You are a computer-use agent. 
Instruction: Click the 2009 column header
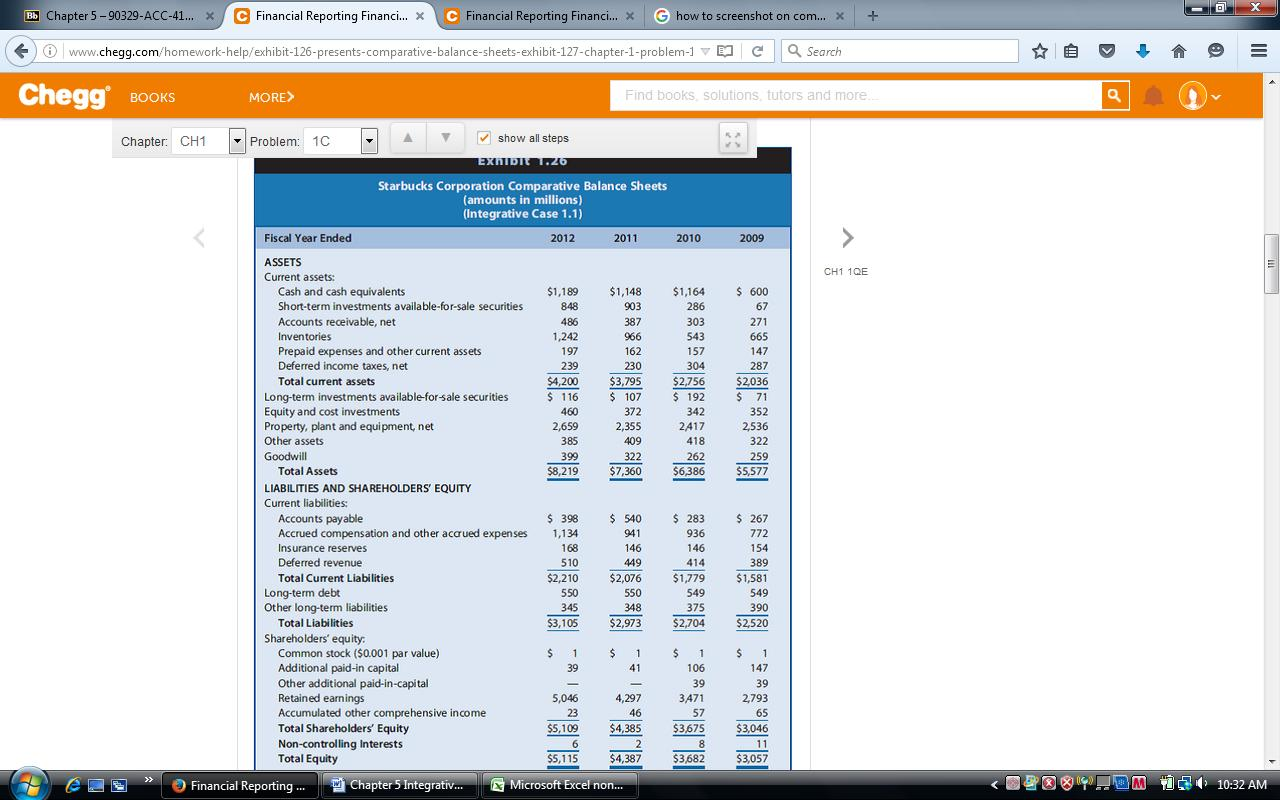tap(752, 238)
